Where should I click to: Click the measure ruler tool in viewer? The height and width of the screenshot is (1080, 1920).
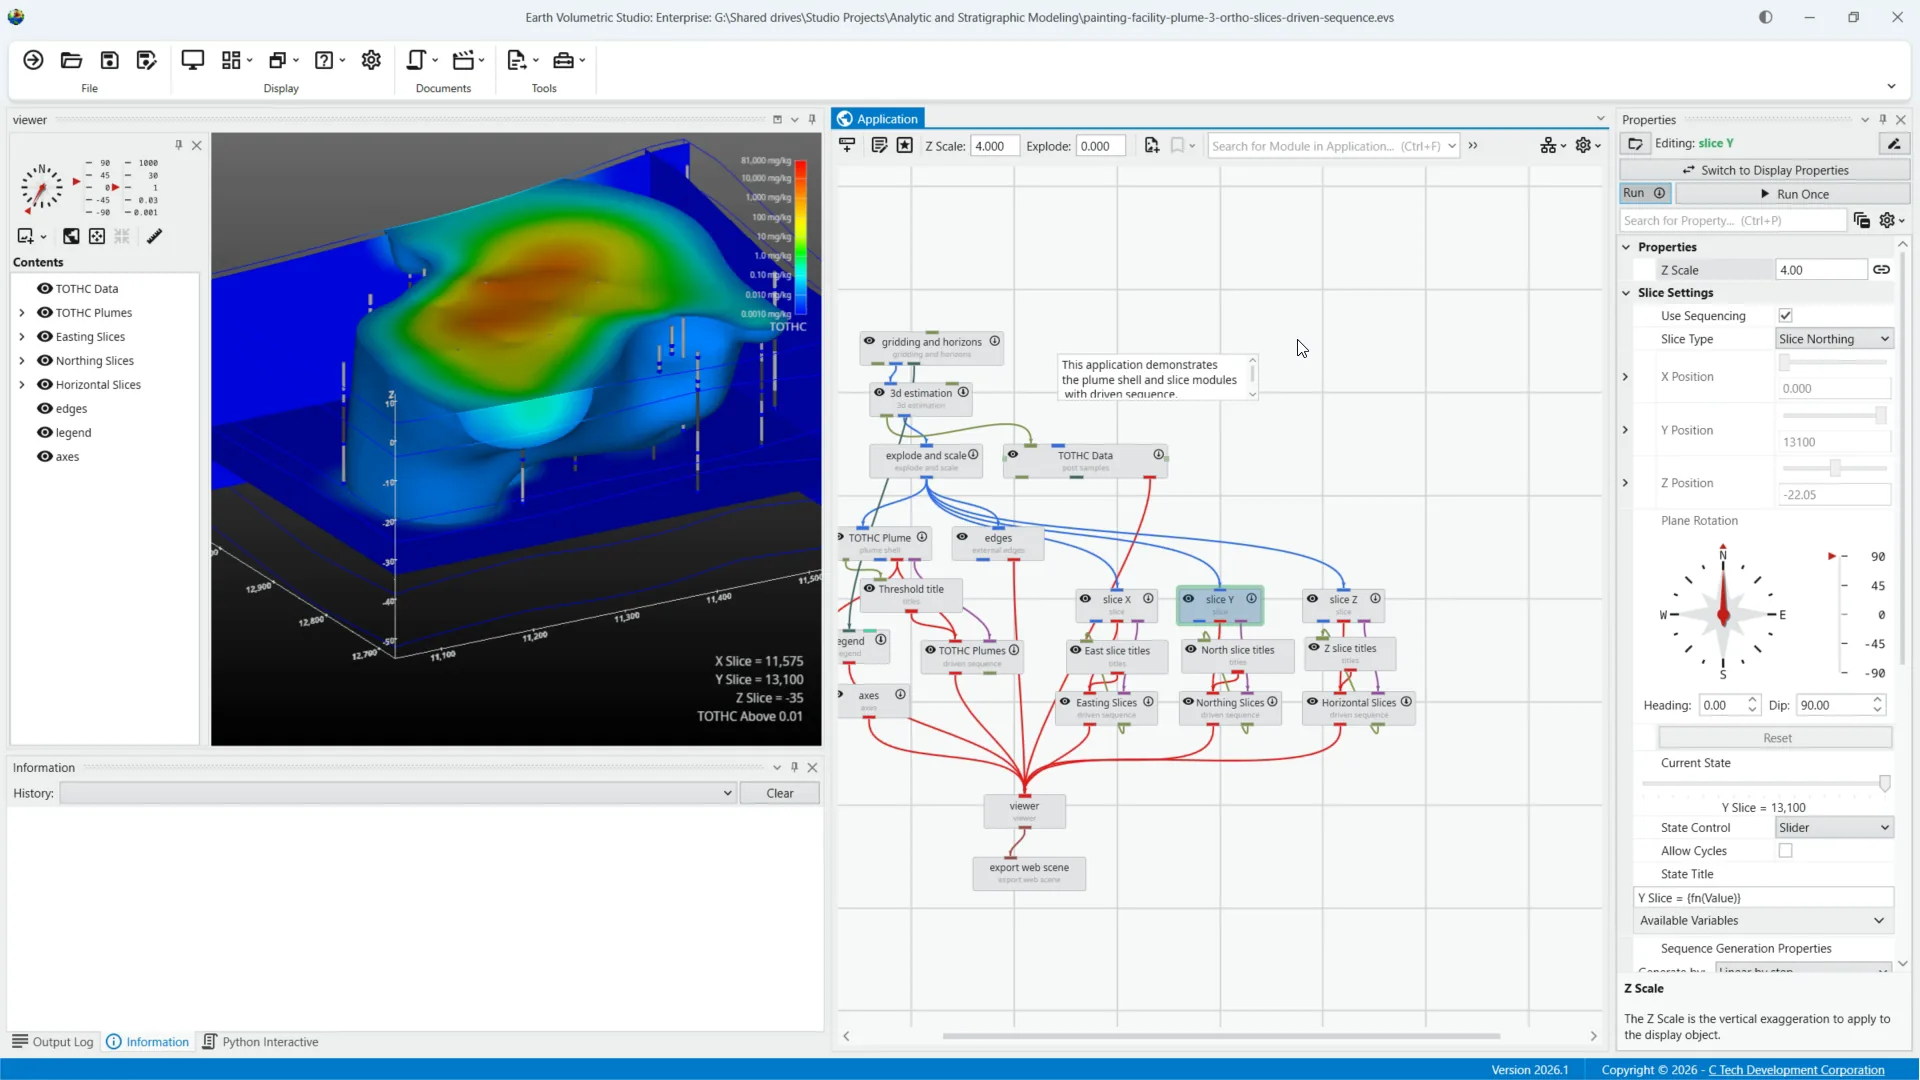click(154, 236)
